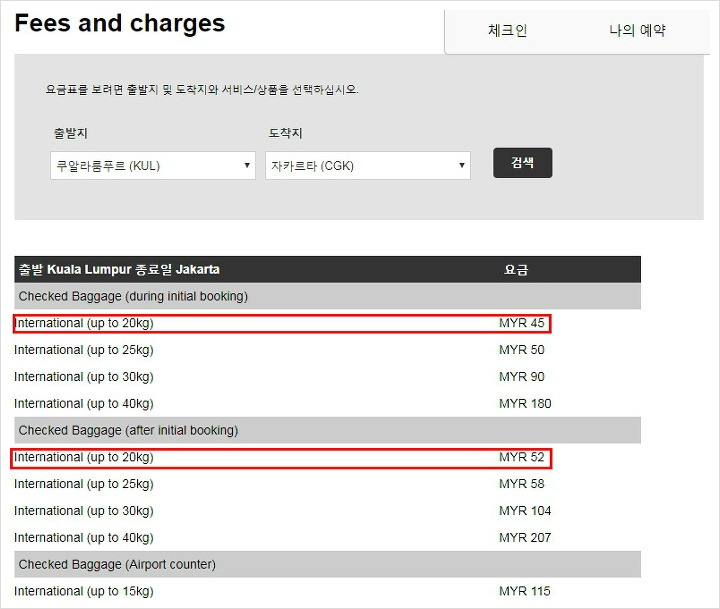The height and width of the screenshot is (609, 720).
Task: Click the MYR 180 price
Action: [x=525, y=404]
